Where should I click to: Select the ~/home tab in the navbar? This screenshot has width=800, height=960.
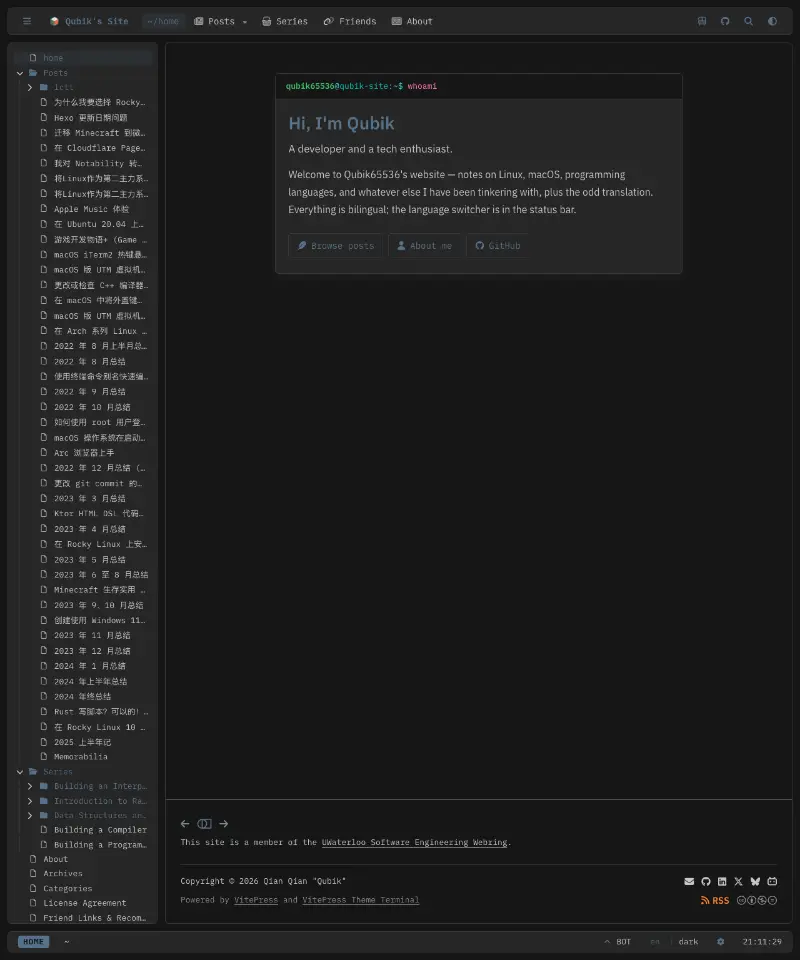(163, 21)
